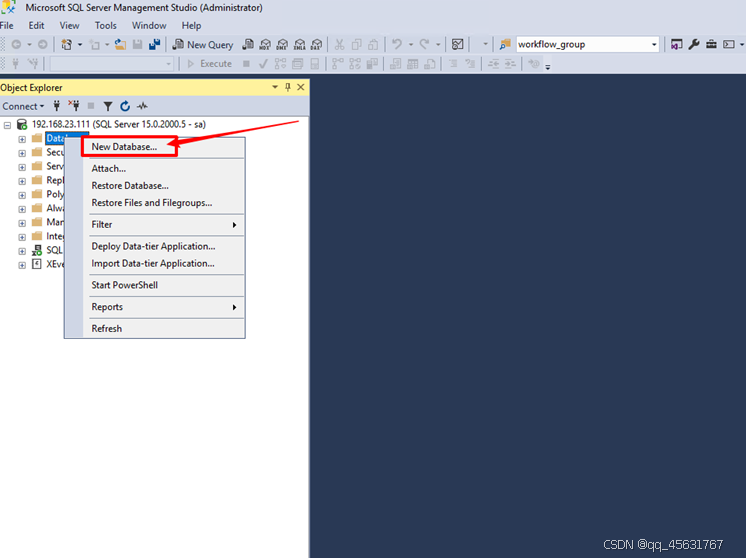Click the SQL Server Agent tree icon
Screen dimensions: 746x558
coord(37,251)
